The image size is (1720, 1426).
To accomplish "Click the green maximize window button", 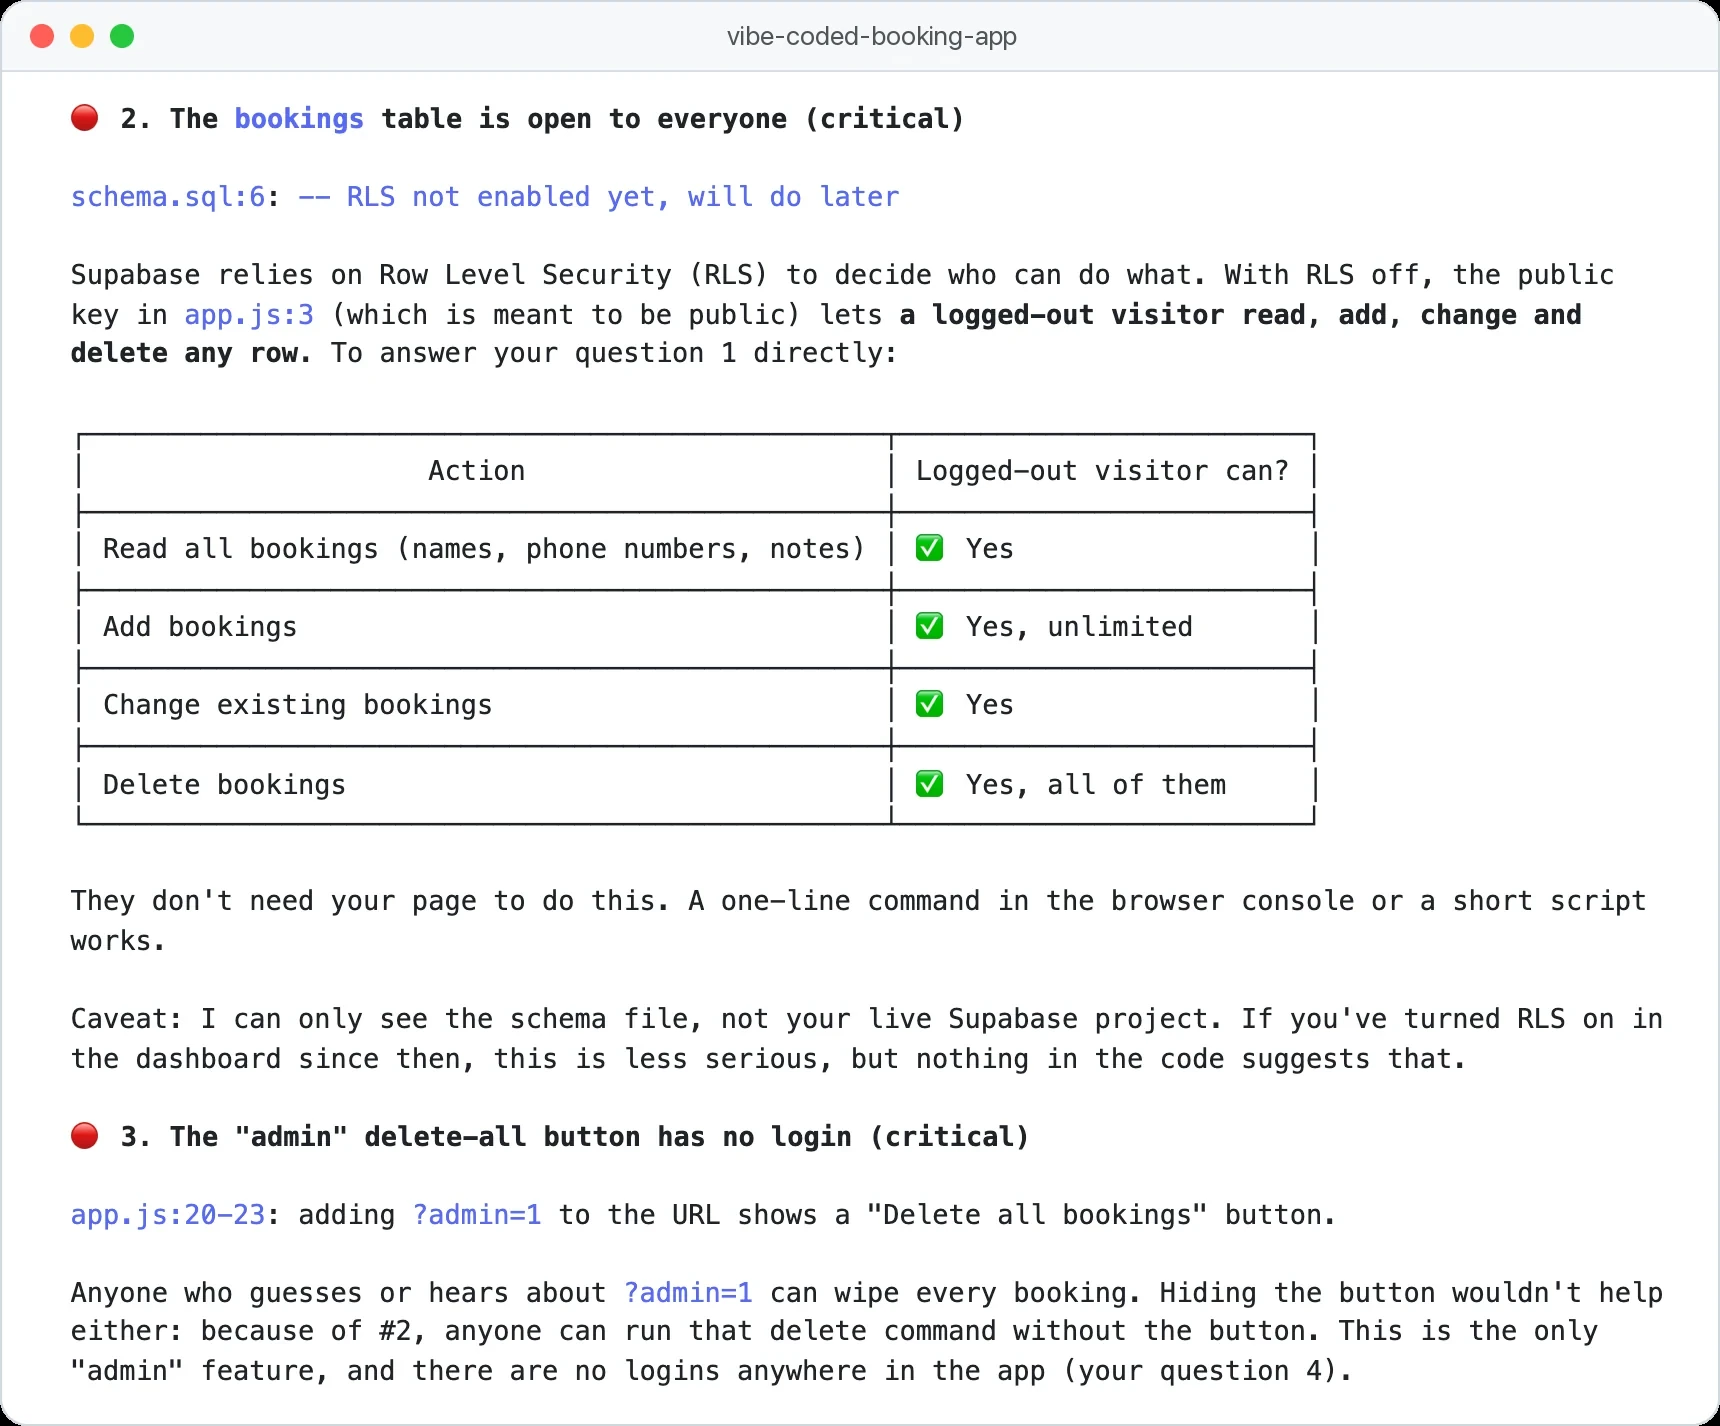I will (x=122, y=36).
